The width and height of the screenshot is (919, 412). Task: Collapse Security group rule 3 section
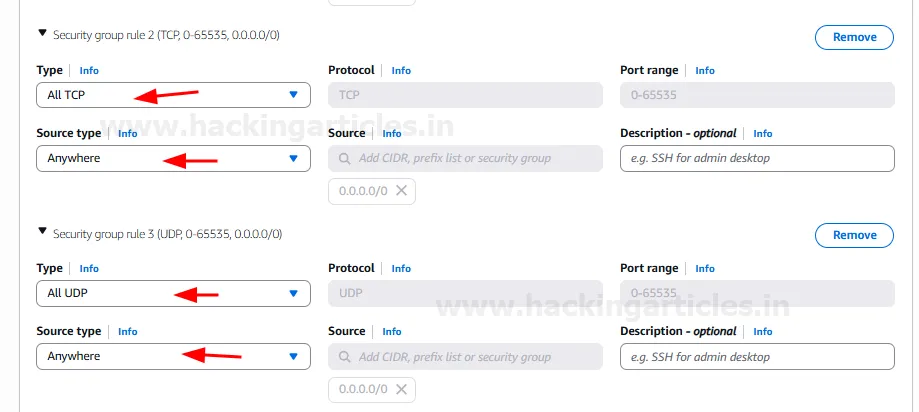(x=42, y=231)
